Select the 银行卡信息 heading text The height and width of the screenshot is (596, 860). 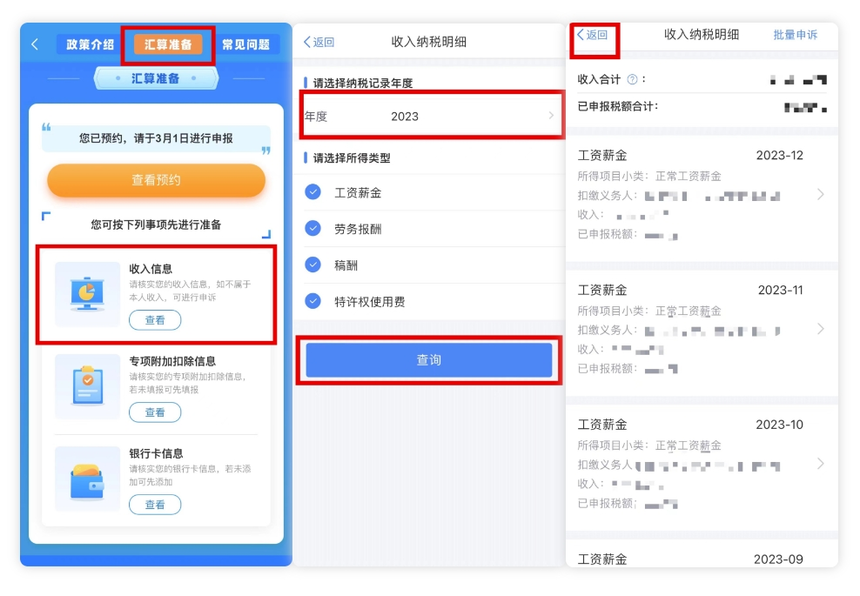(x=156, y=453)
